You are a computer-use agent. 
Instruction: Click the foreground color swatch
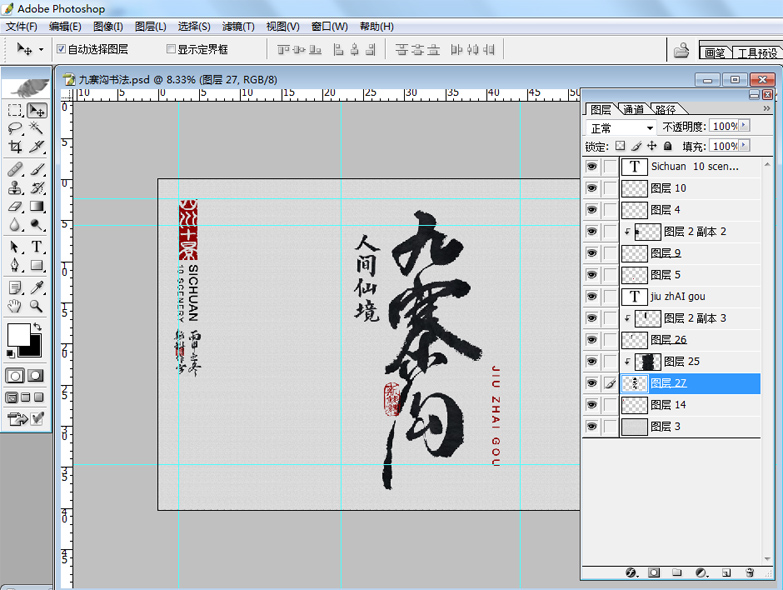(x=18, y=334)
